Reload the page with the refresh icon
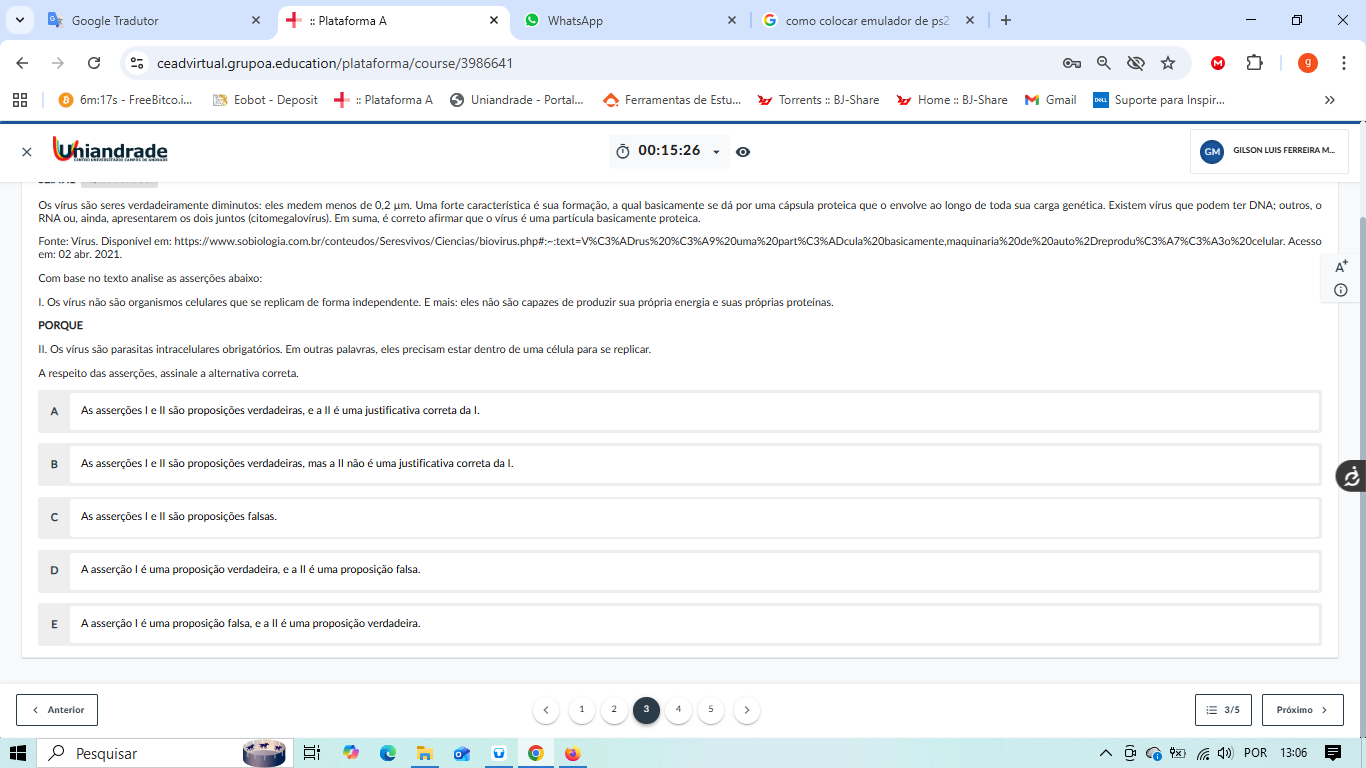Screen dimensions: 1366x768 (x=94, y=63)
